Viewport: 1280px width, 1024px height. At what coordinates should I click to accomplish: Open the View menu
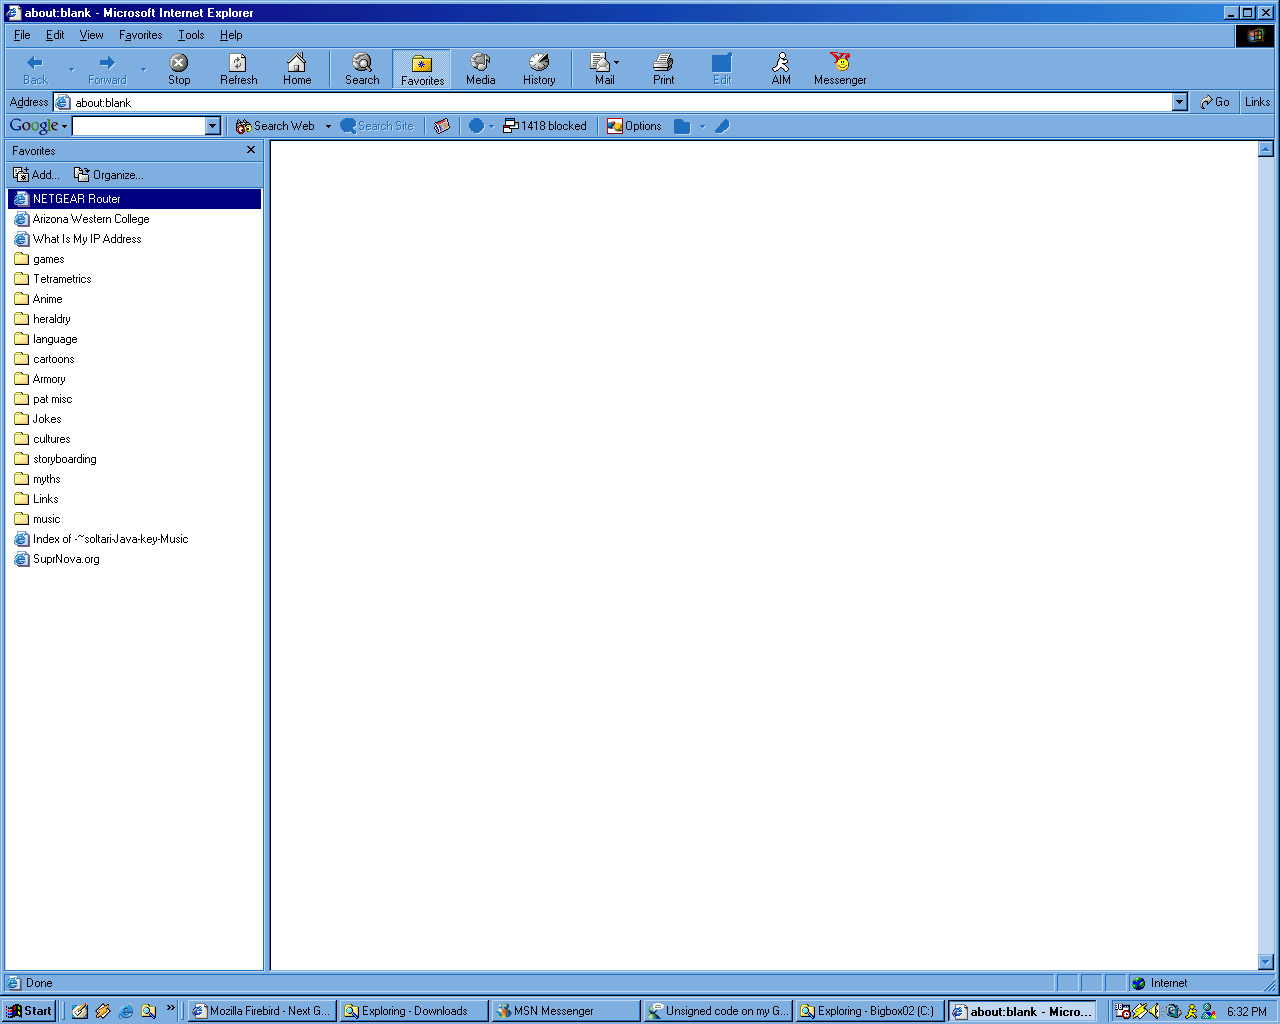[x=91, y=35]
